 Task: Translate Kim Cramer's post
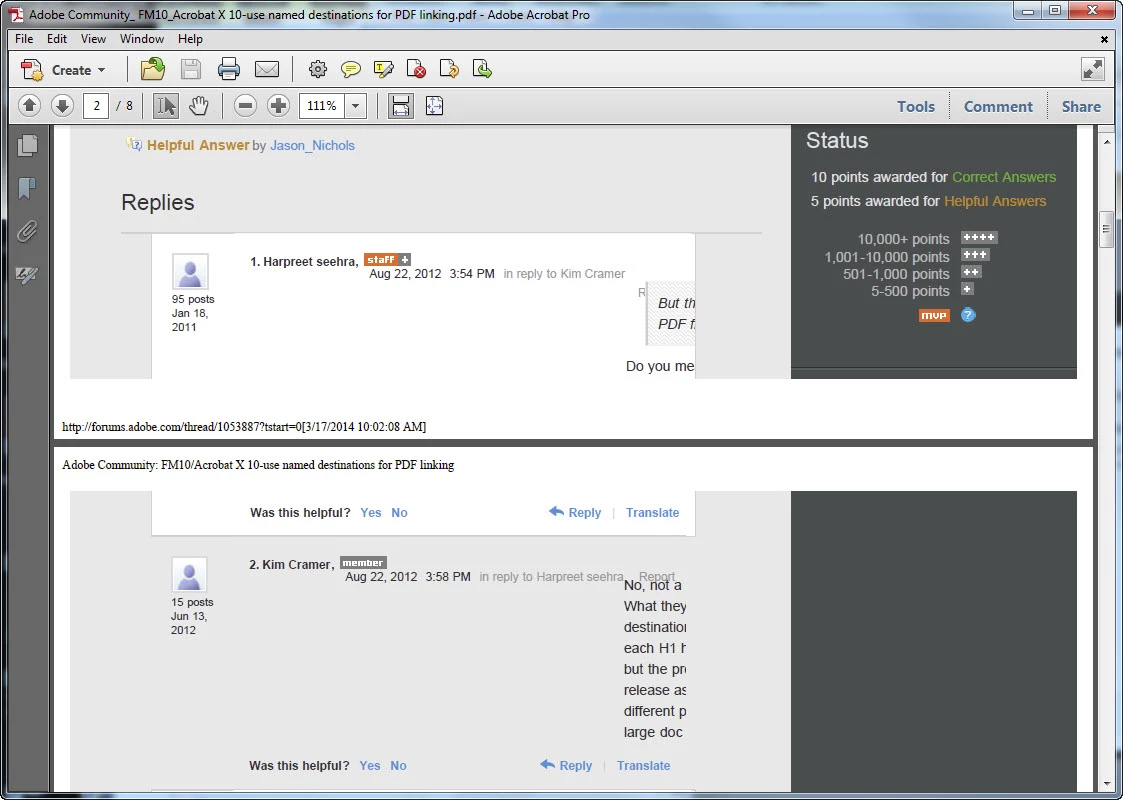[644, 766]
